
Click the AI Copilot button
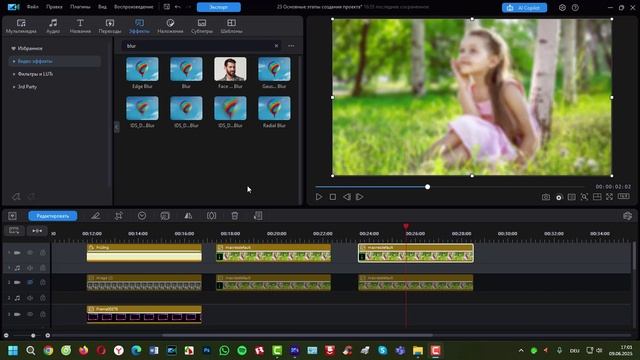pos(524,7)
